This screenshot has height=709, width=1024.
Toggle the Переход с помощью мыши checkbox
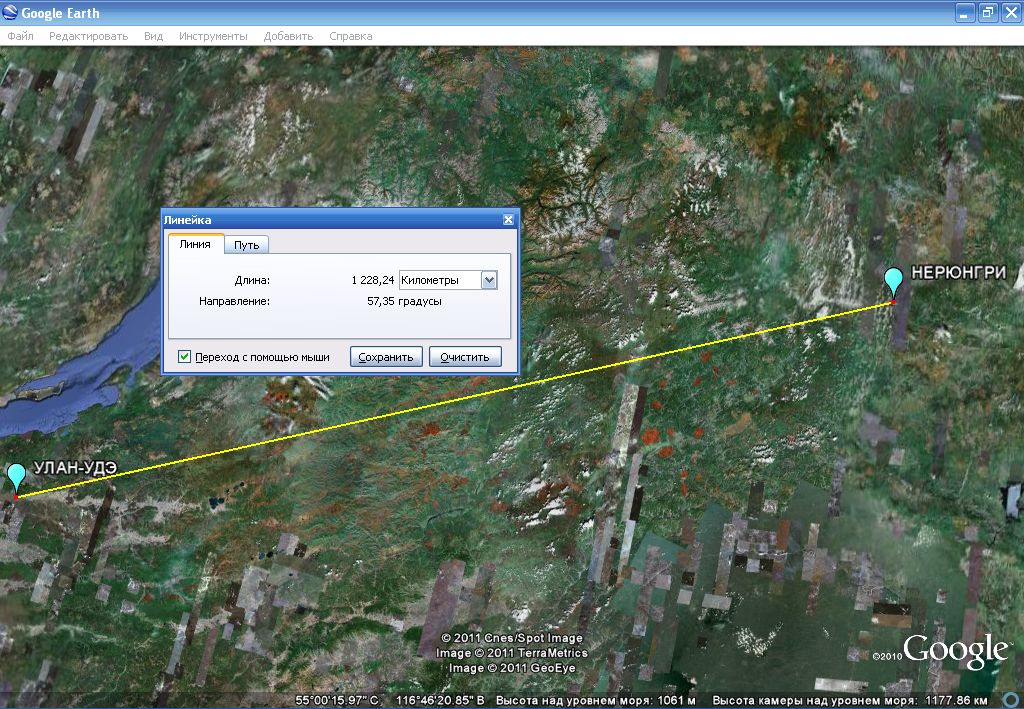tap(185, 357)
